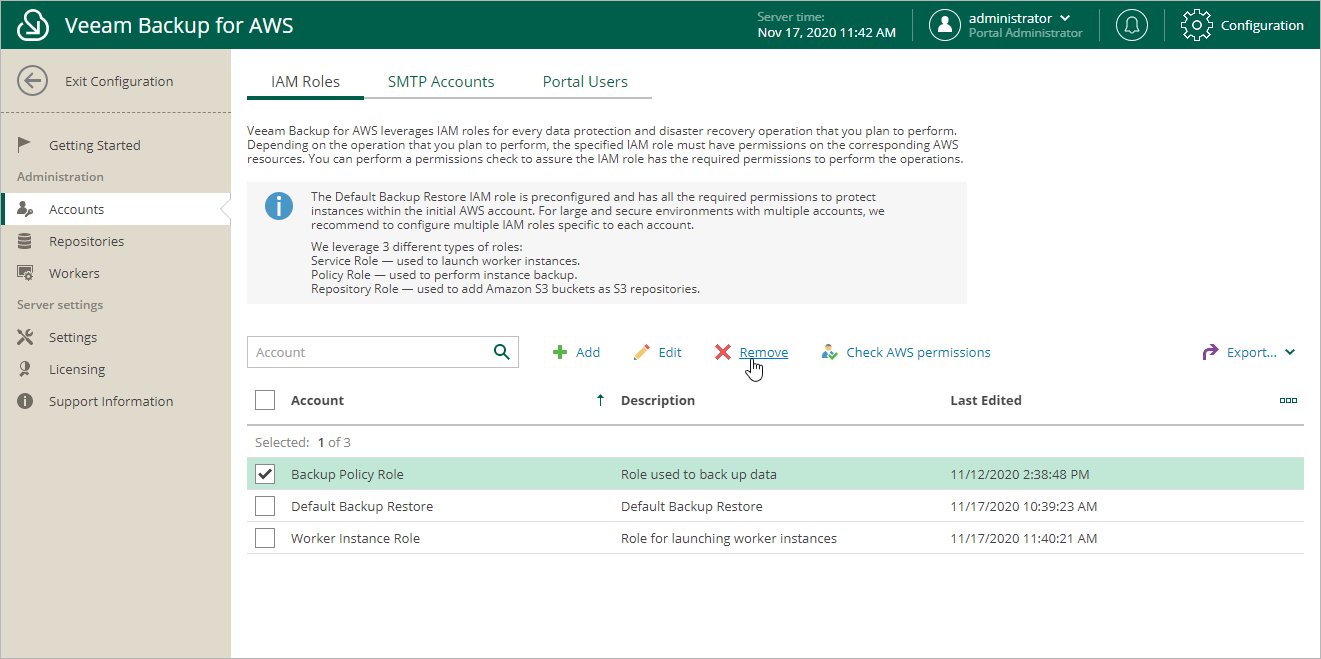Click the Portal Administrator role text
1321x659 pixels.
[x=1026, y=33]
